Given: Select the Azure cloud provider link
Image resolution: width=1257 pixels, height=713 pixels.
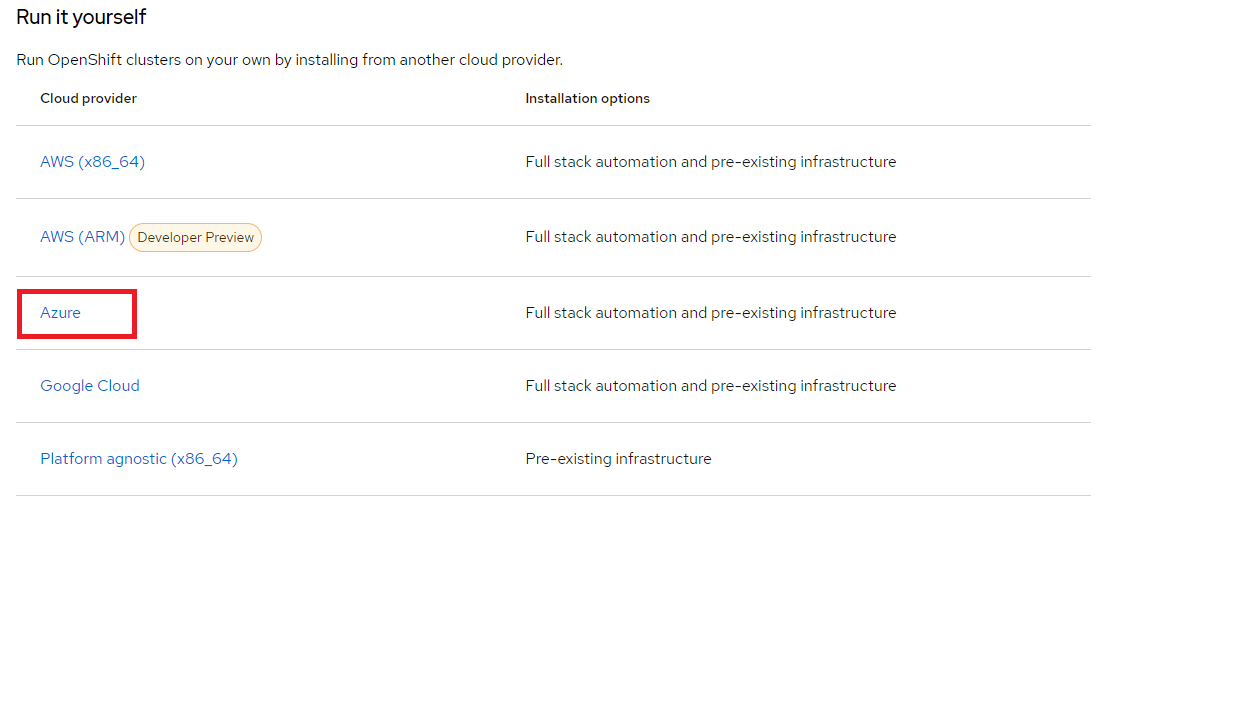Looking at the screenshot, I should (60, 313).
